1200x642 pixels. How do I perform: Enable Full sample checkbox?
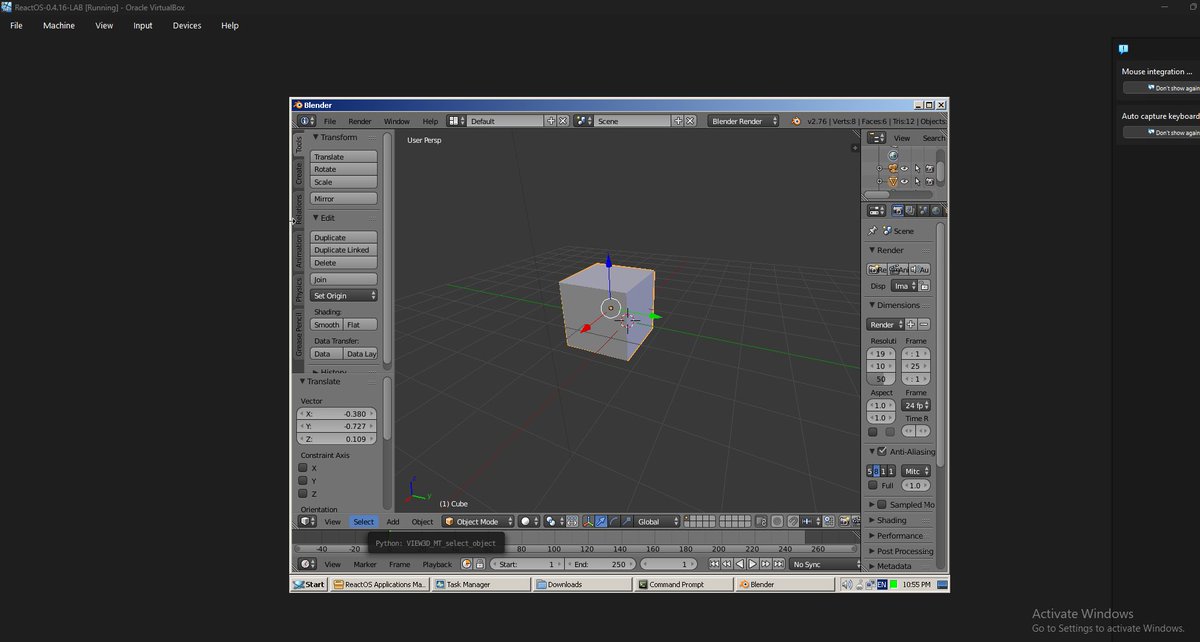click(x=872, y=485)
